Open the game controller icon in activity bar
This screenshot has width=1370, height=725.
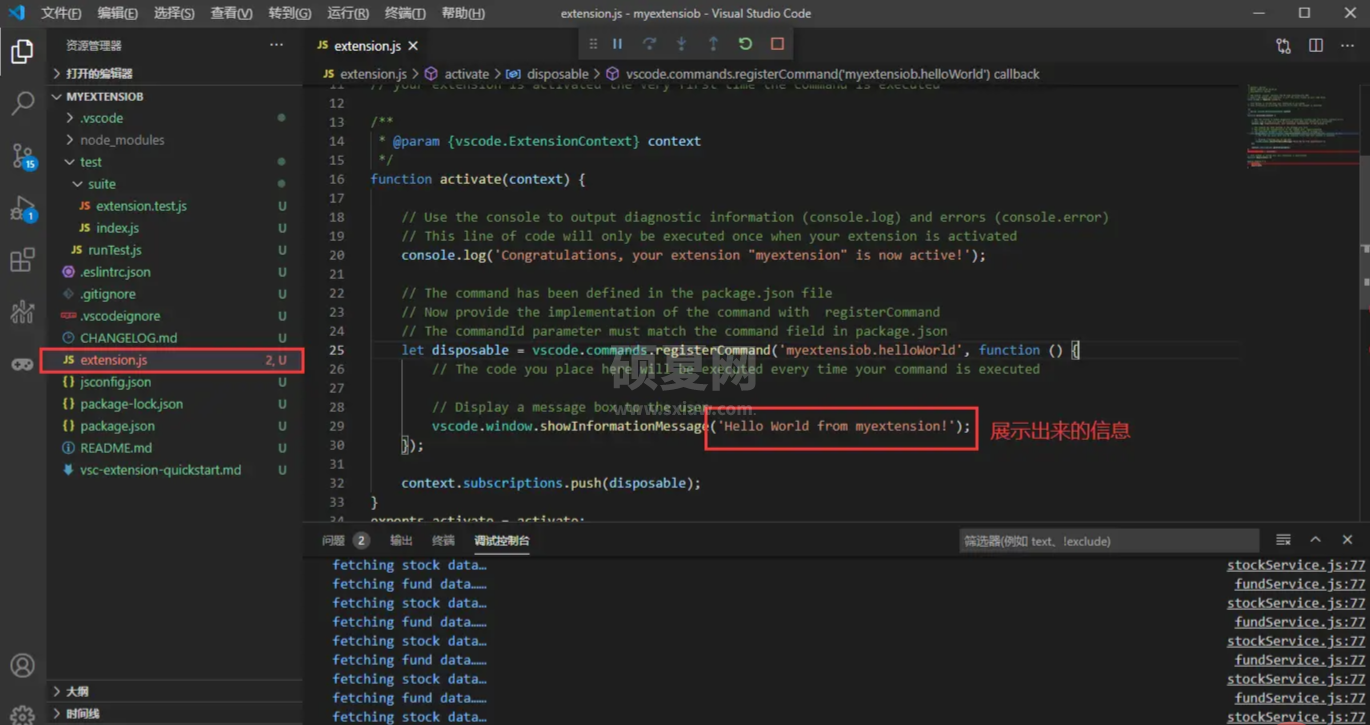pyautogui.click(x=22, y=364)
